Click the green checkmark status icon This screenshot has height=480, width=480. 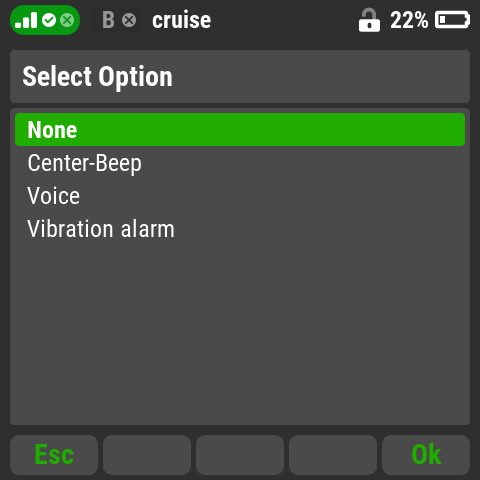[x=49, y=20]
